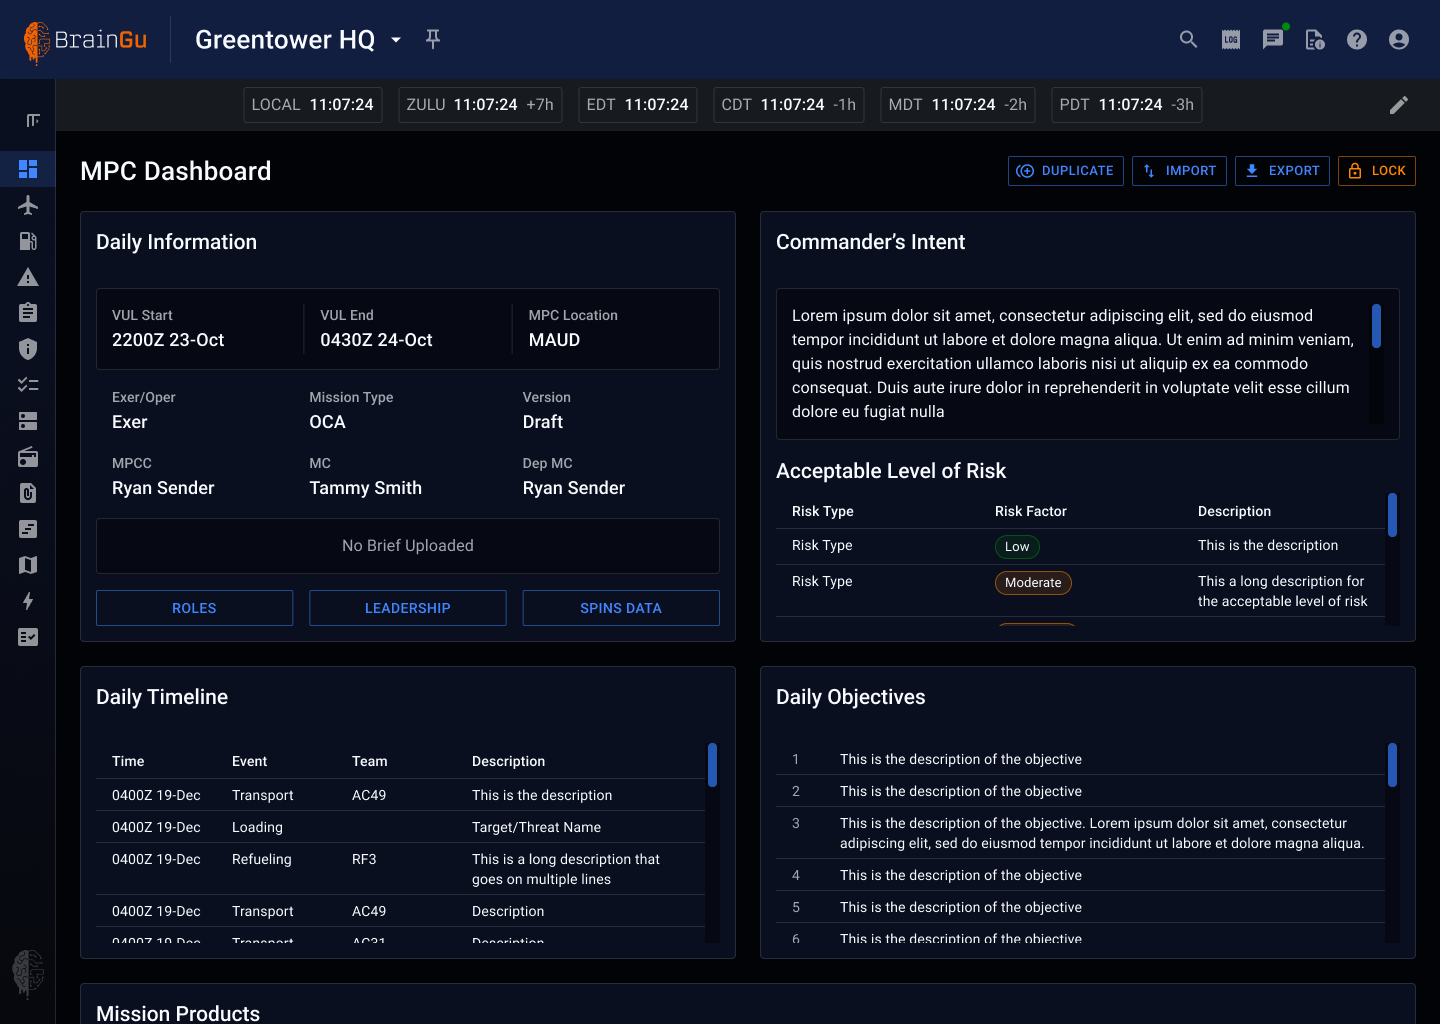Open the LOG icon in header
This screenshot has width=1440, height=1024.
click(x=1231, y=40)
